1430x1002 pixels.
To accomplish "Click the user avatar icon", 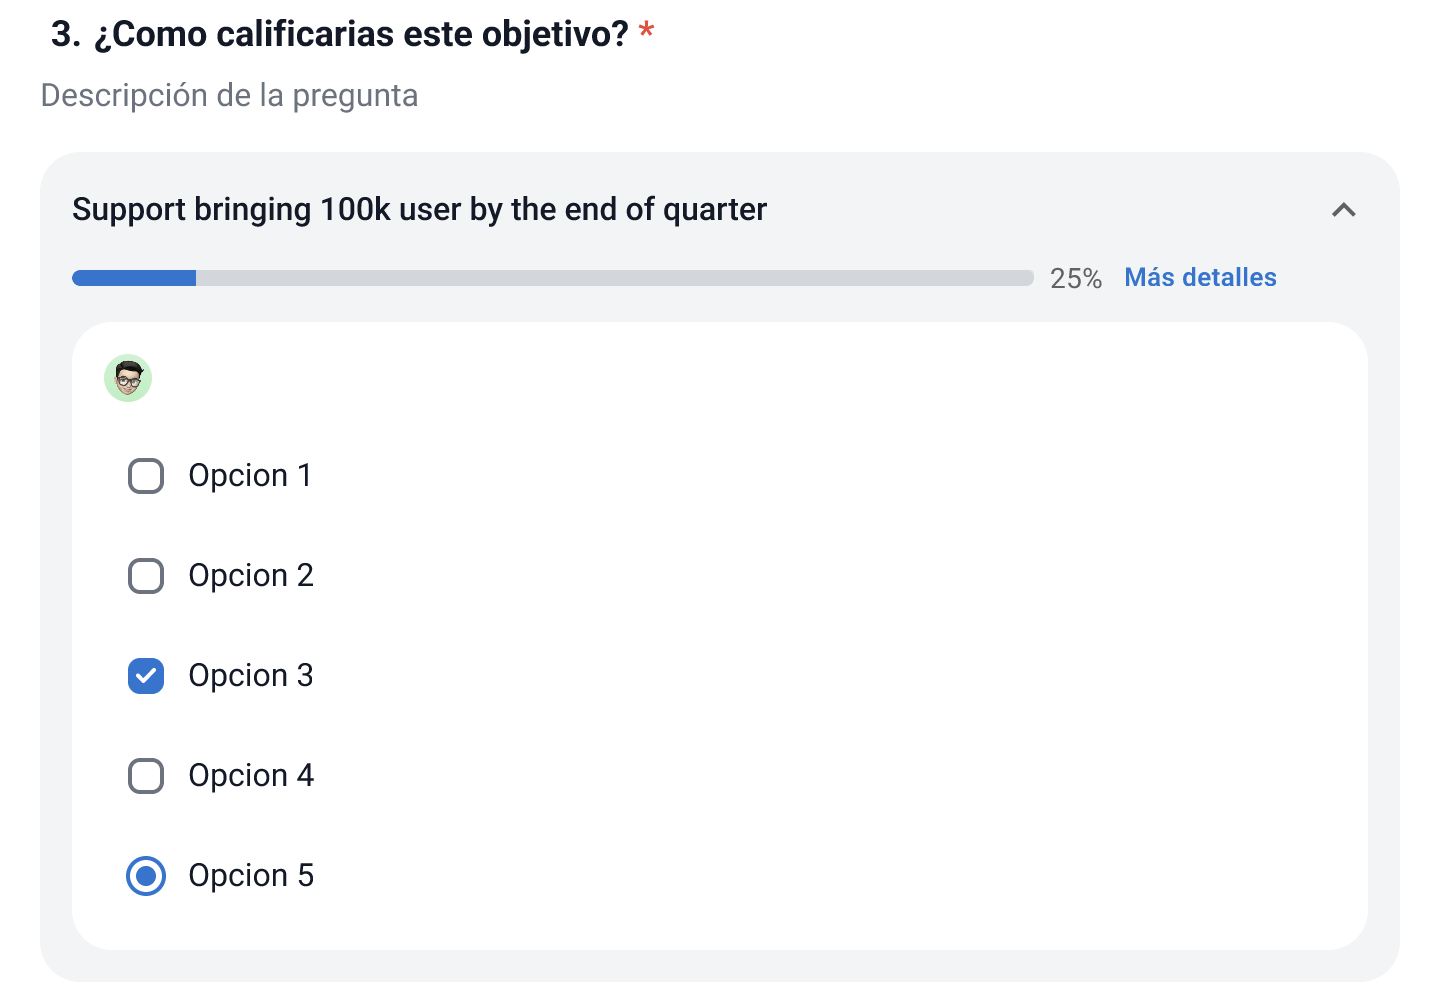I will [128, 378].
